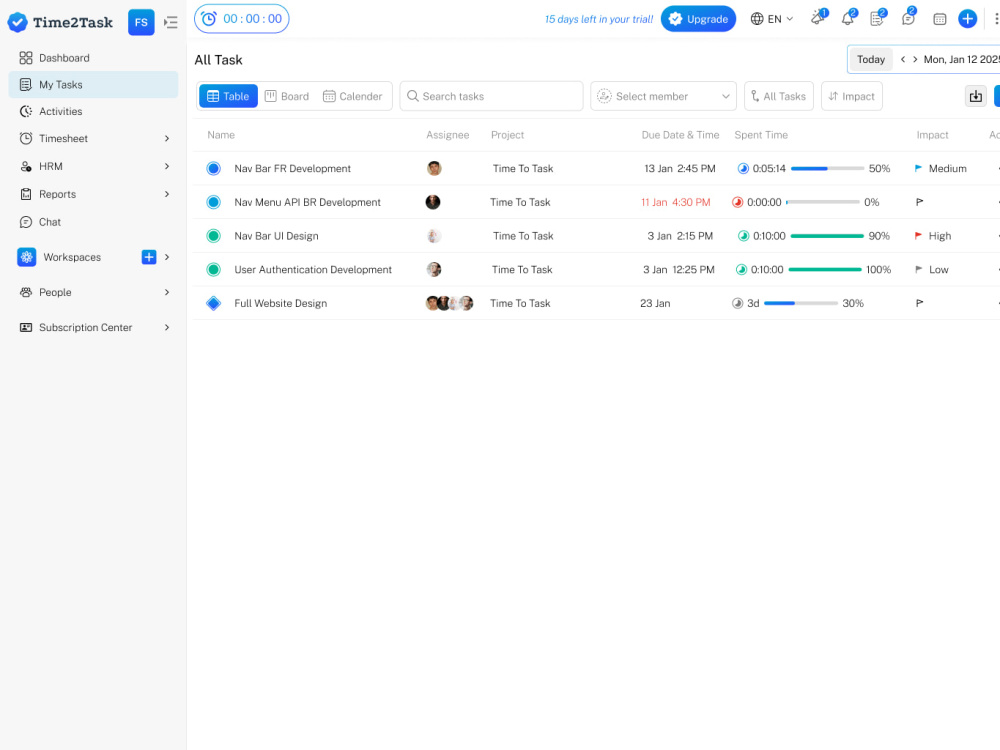Collapse the sidebar with the menu toggle icon
Viewport: 1000px width, 750px height.
pyautogui.click(x=170, y=22)
